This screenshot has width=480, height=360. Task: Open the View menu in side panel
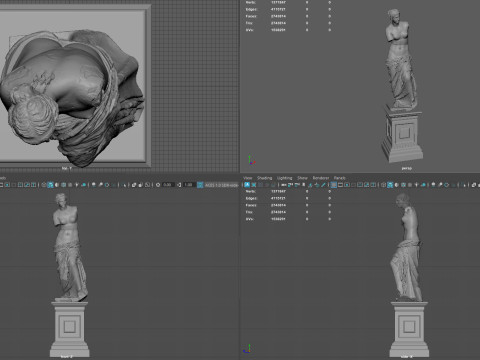coord(248,178)
